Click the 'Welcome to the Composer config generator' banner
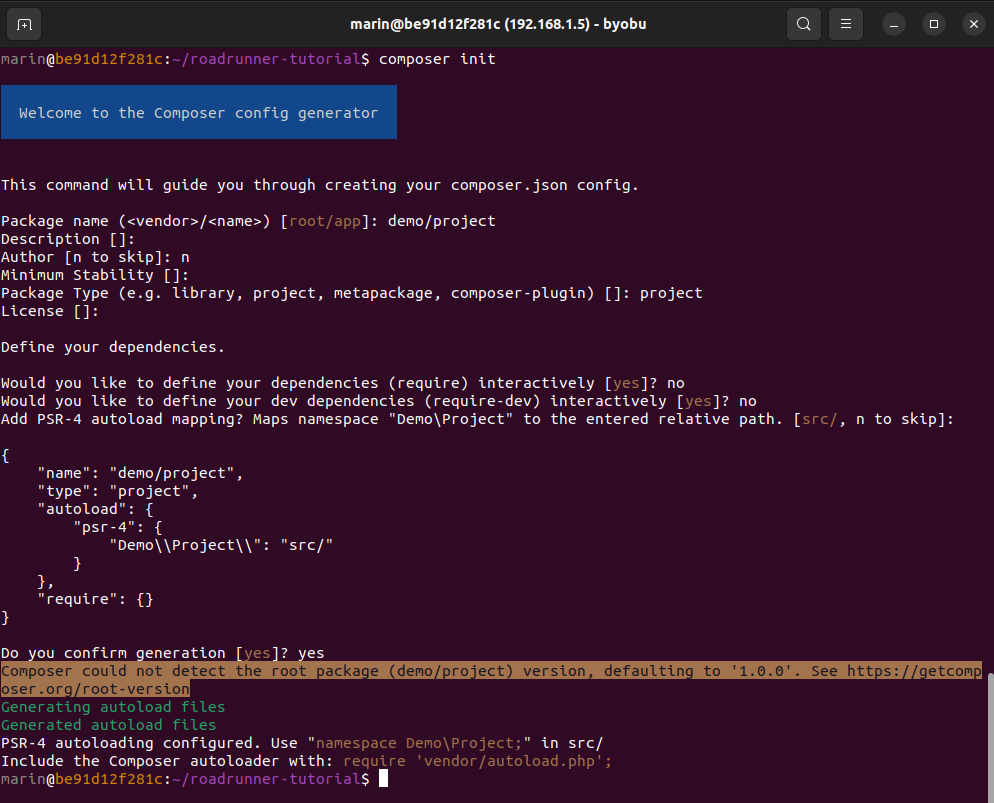Viewport: 994px width, 803px height. 198,112
